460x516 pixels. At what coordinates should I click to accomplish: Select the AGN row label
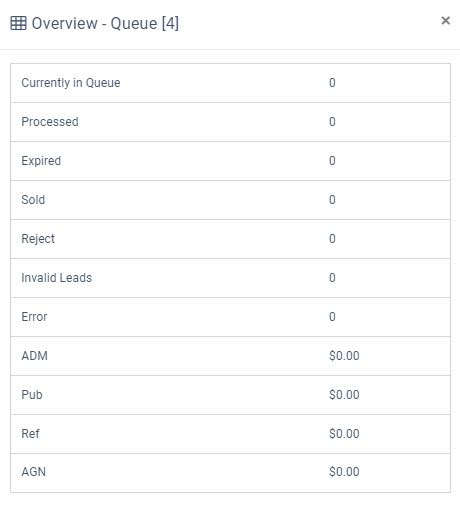pyautogui.click(x=34, y=472)
